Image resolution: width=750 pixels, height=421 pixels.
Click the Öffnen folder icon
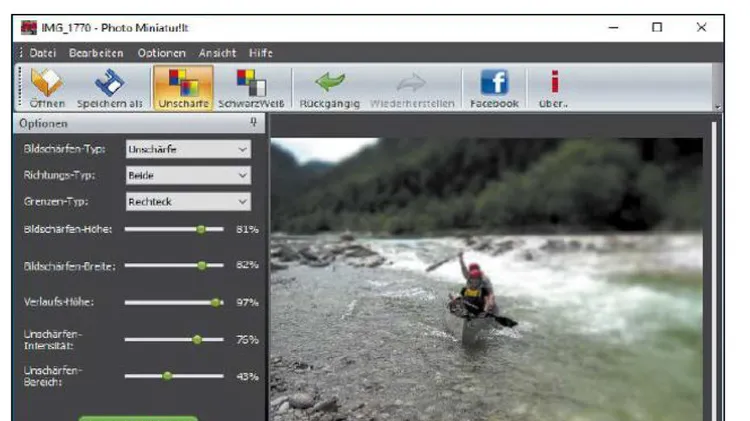[x=46, y=82]
